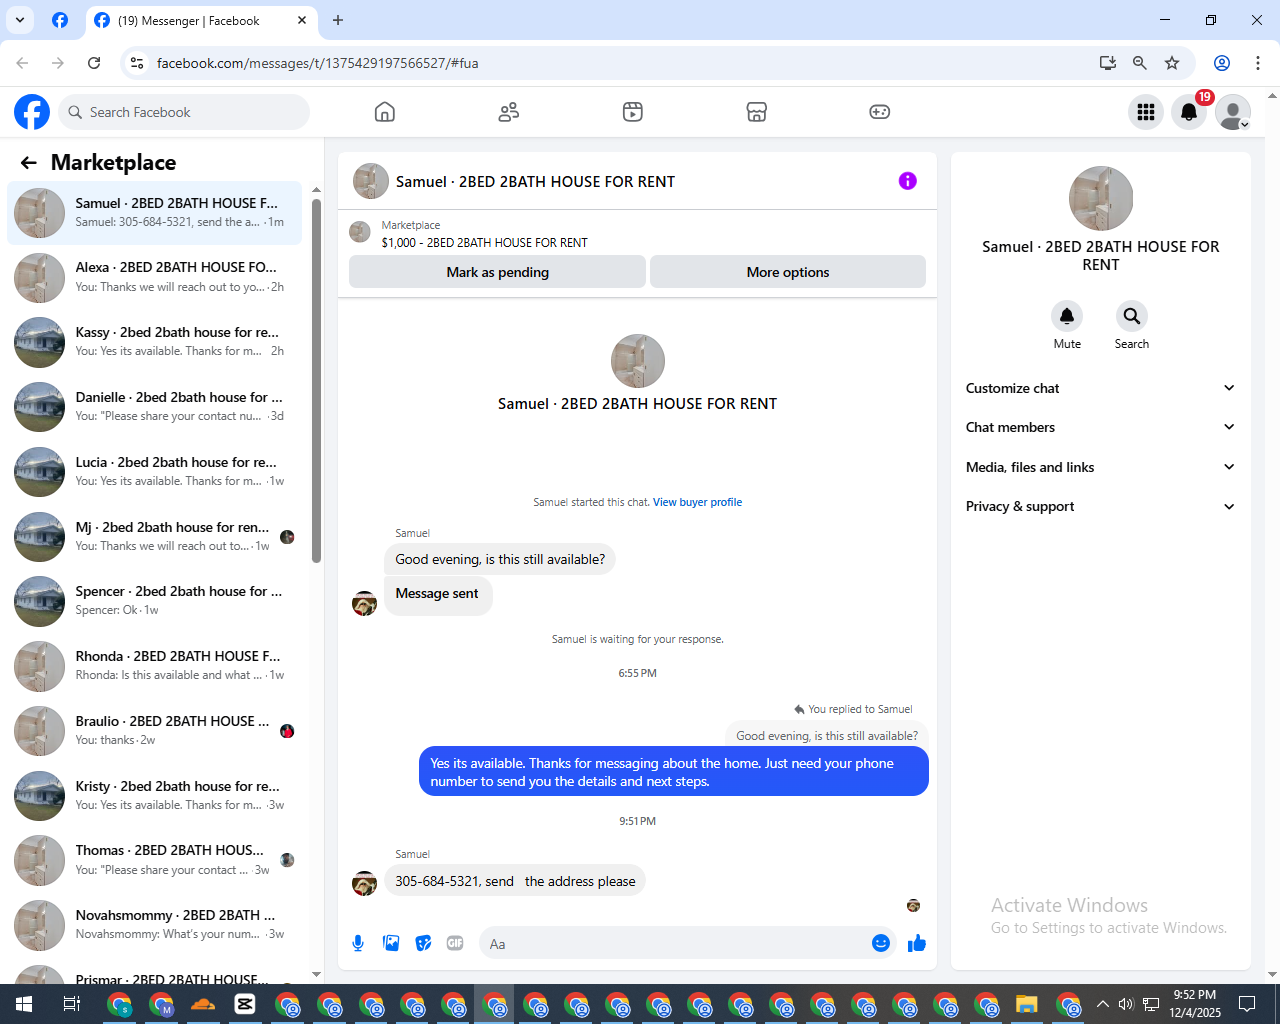Open the tab search dropdown in Chrome
Screen dimensions: 1280x1024
point(19,20)
